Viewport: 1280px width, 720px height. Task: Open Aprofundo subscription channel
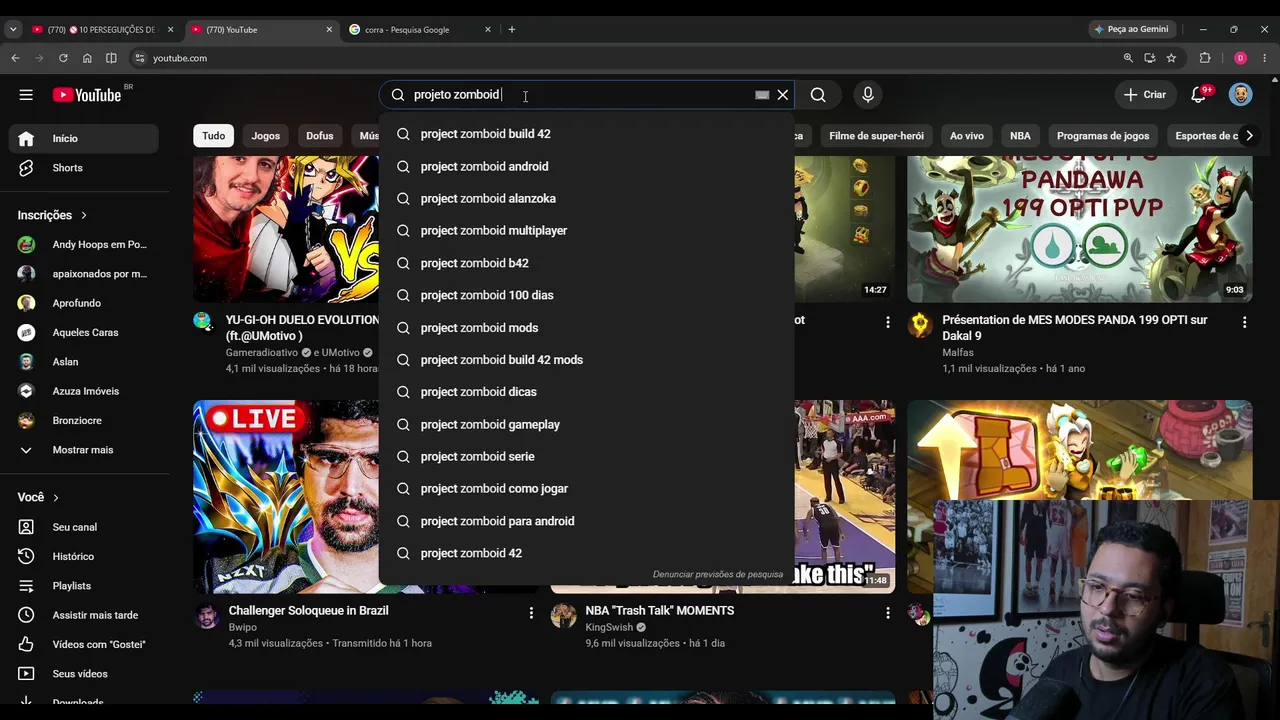click(83, 303)
